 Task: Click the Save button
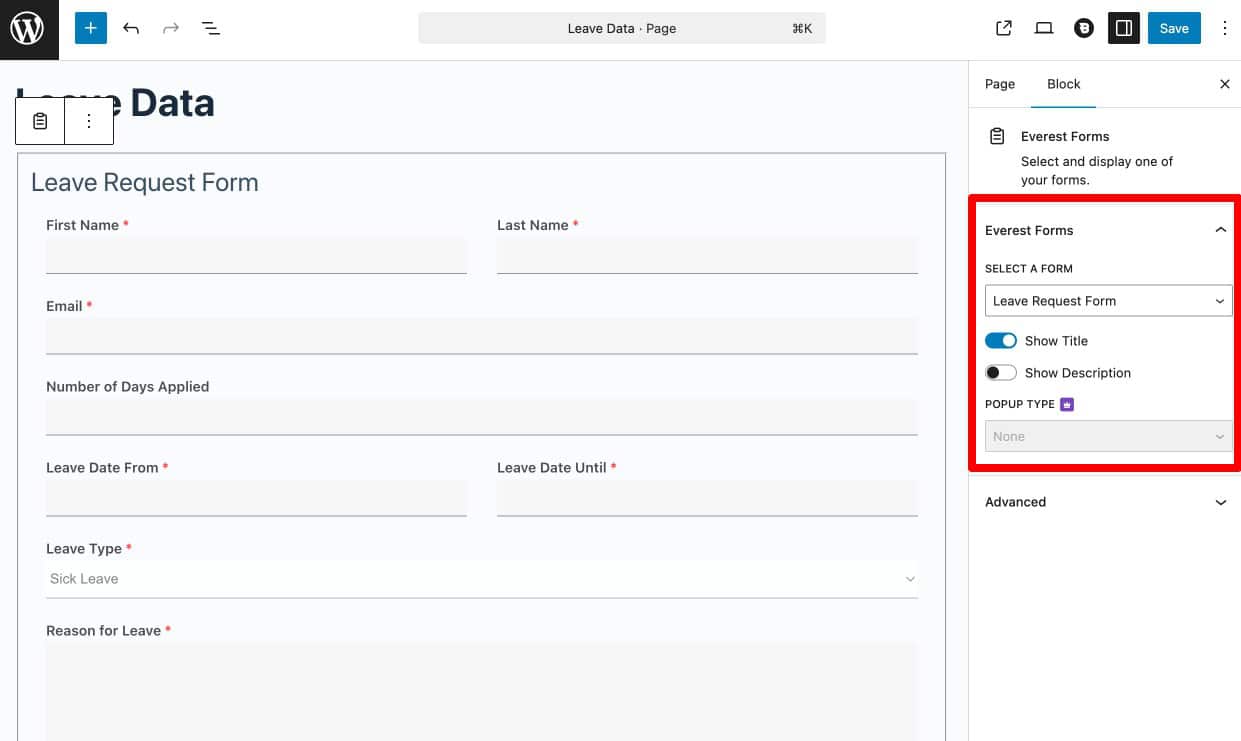tap(1174, 28)
